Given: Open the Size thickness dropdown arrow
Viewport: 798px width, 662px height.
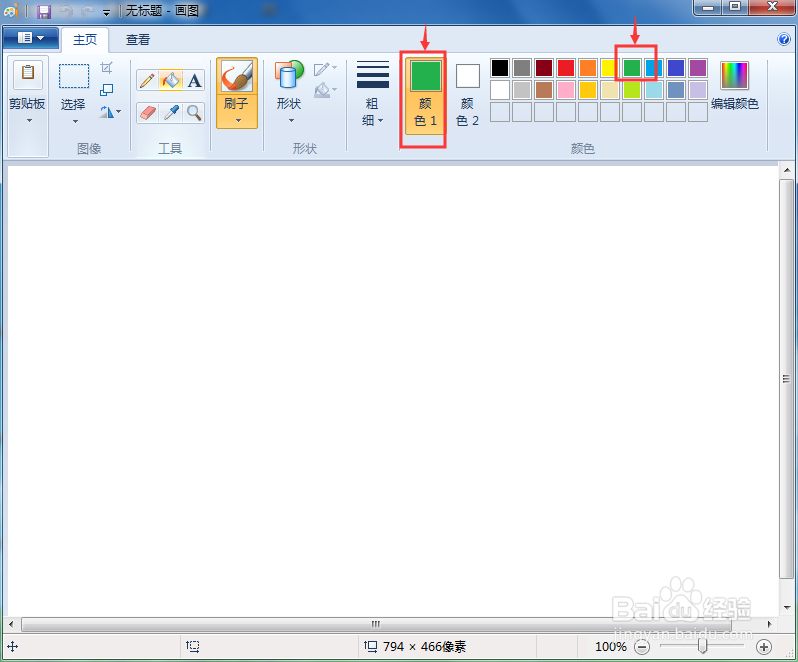Looking at the screenshot, I should click(x=381, y=121).
